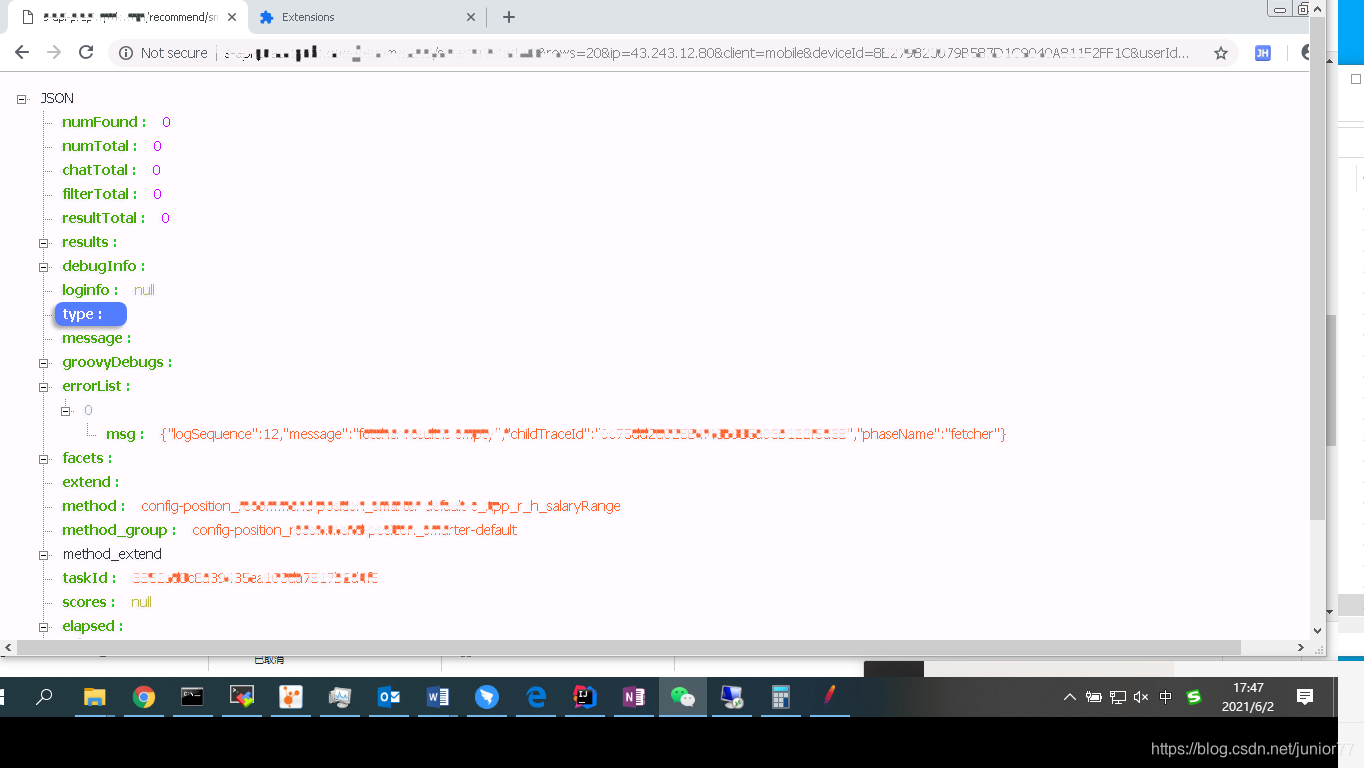Click the JH extension icon near the address bar
Viewport: 1364px width, 768px height.
[x=1262, y=53]
